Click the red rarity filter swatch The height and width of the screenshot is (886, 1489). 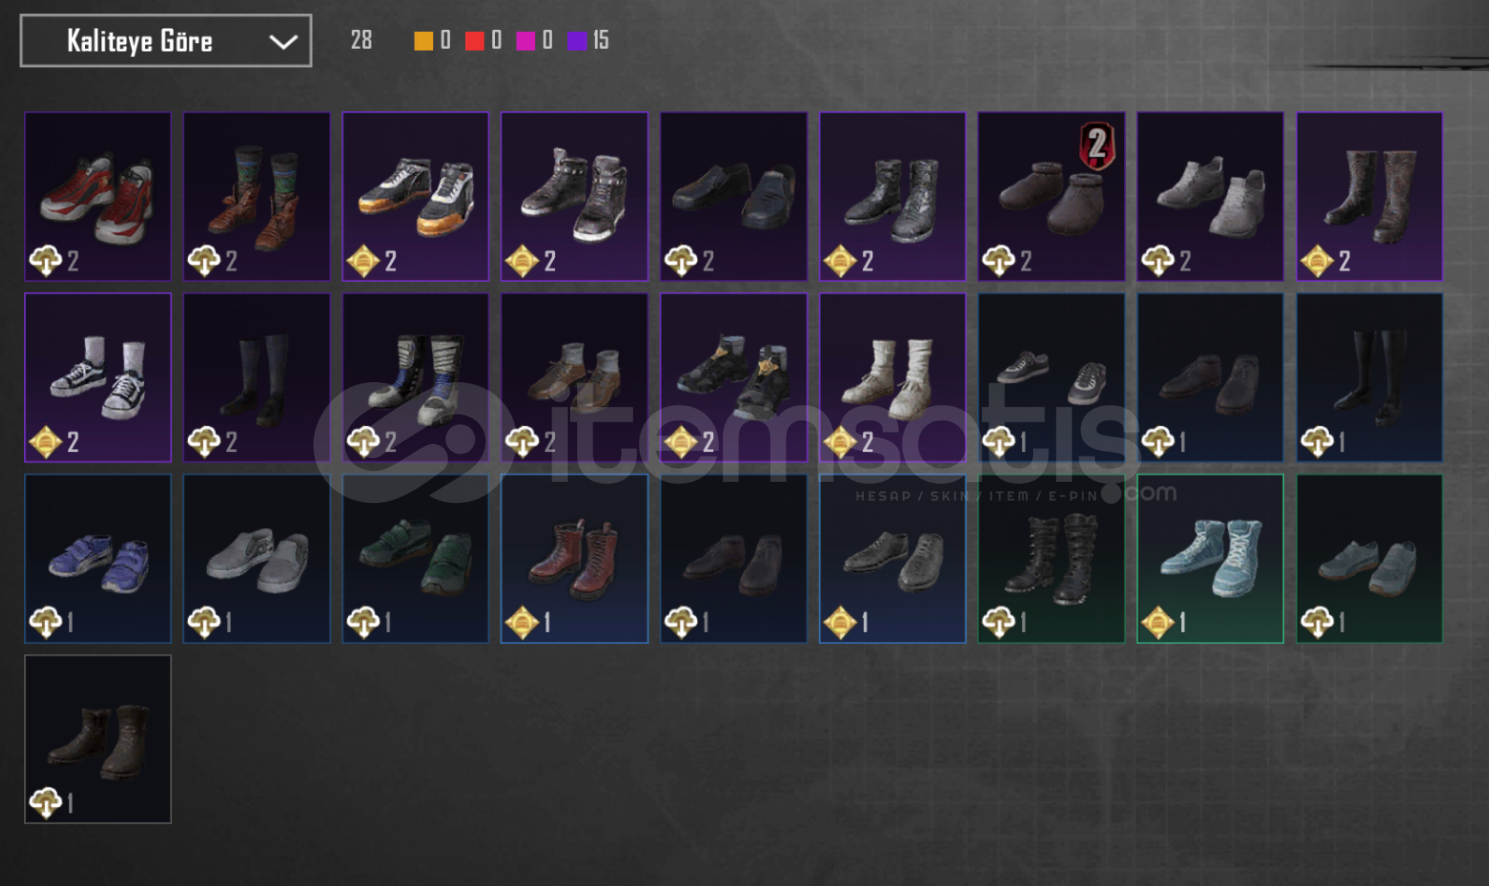point(475,40)
